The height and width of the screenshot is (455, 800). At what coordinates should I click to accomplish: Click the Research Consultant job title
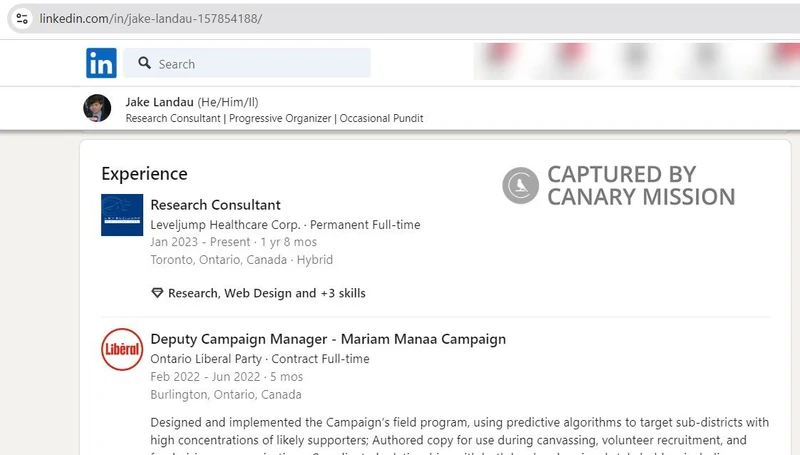click(215, 205)
